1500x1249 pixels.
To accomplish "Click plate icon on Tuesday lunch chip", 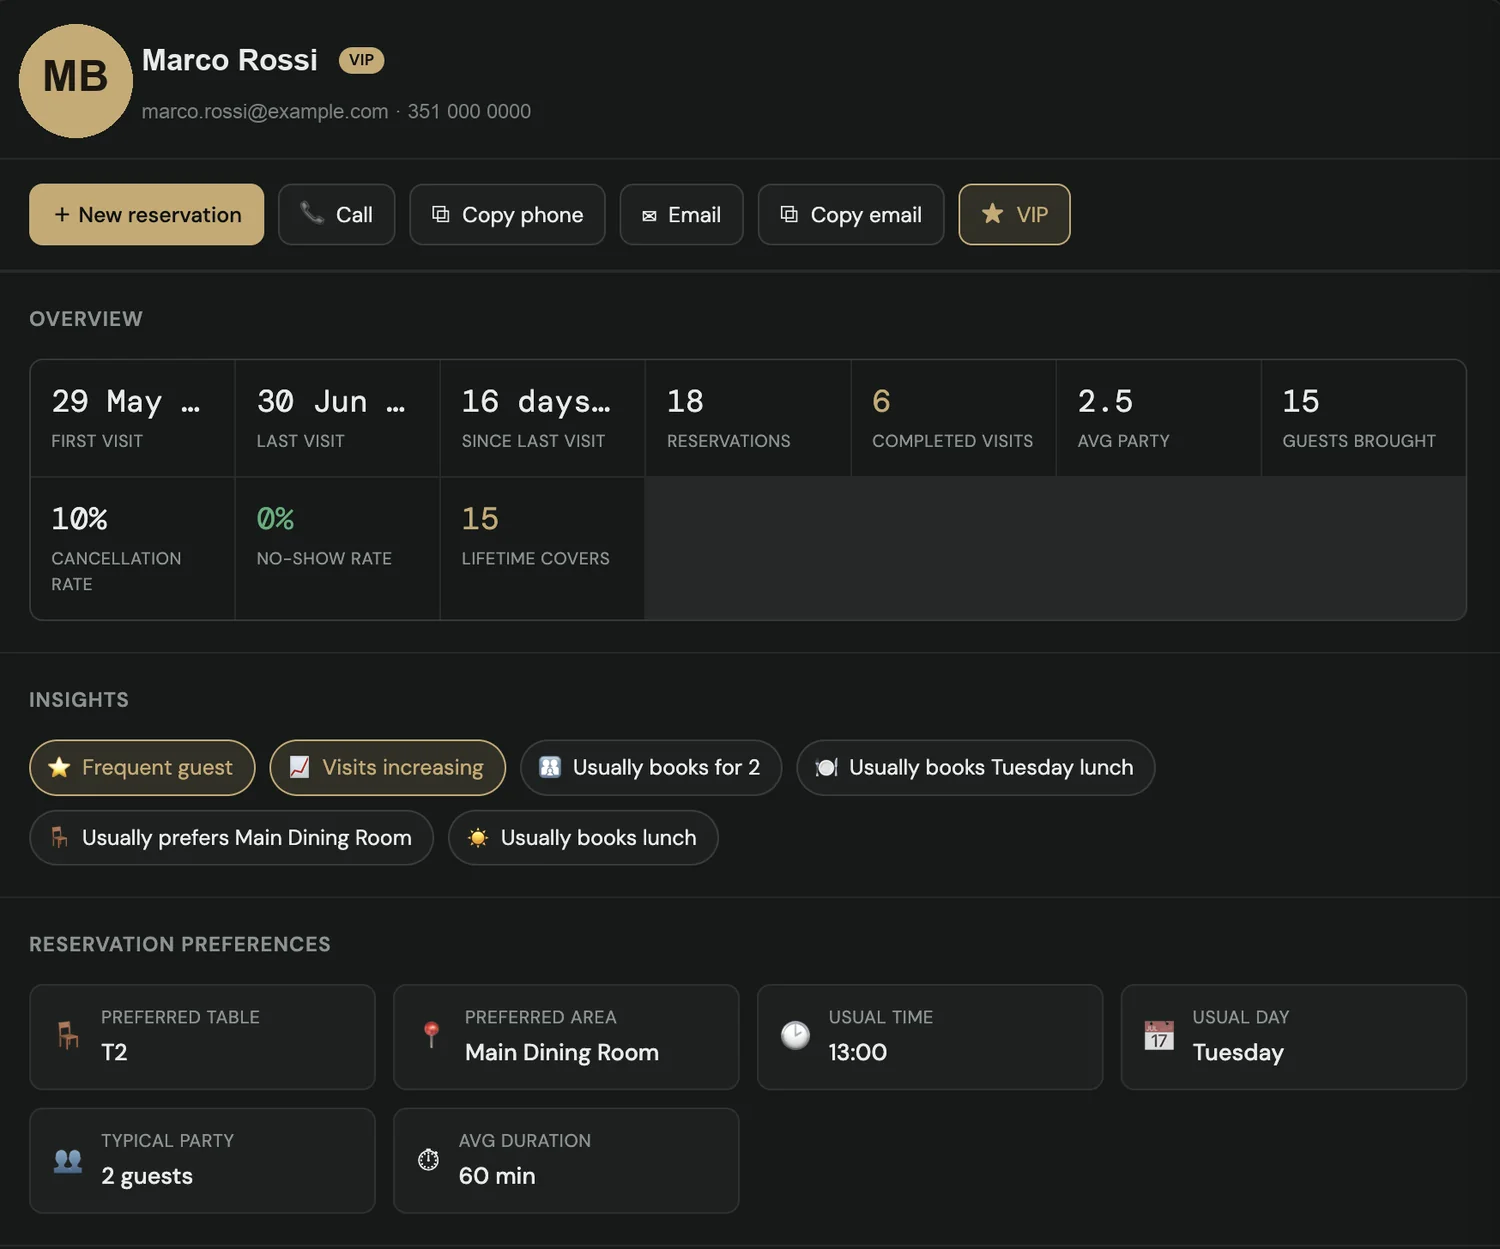I will (826, 767).
